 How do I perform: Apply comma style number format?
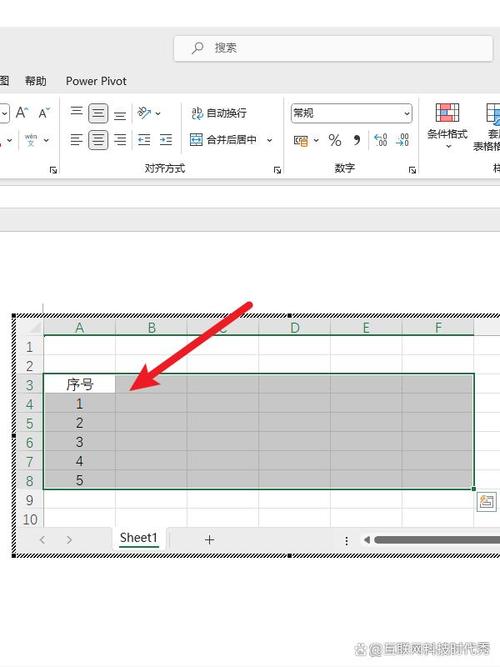click(x=357, y=140)
